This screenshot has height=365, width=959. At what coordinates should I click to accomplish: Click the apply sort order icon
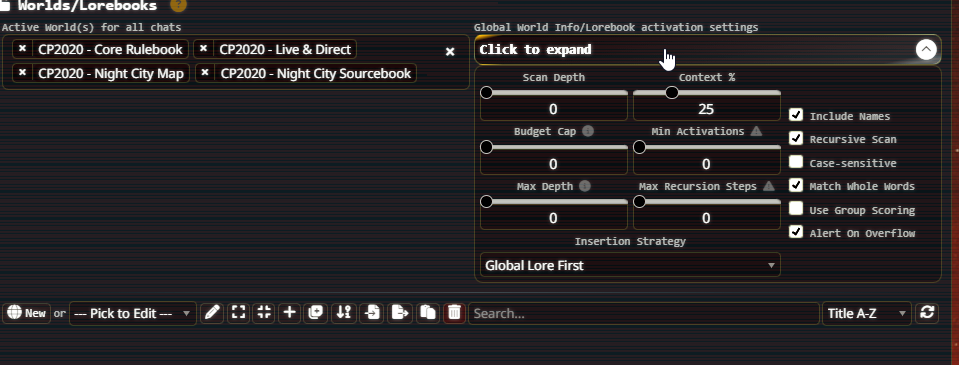(344, 313)
